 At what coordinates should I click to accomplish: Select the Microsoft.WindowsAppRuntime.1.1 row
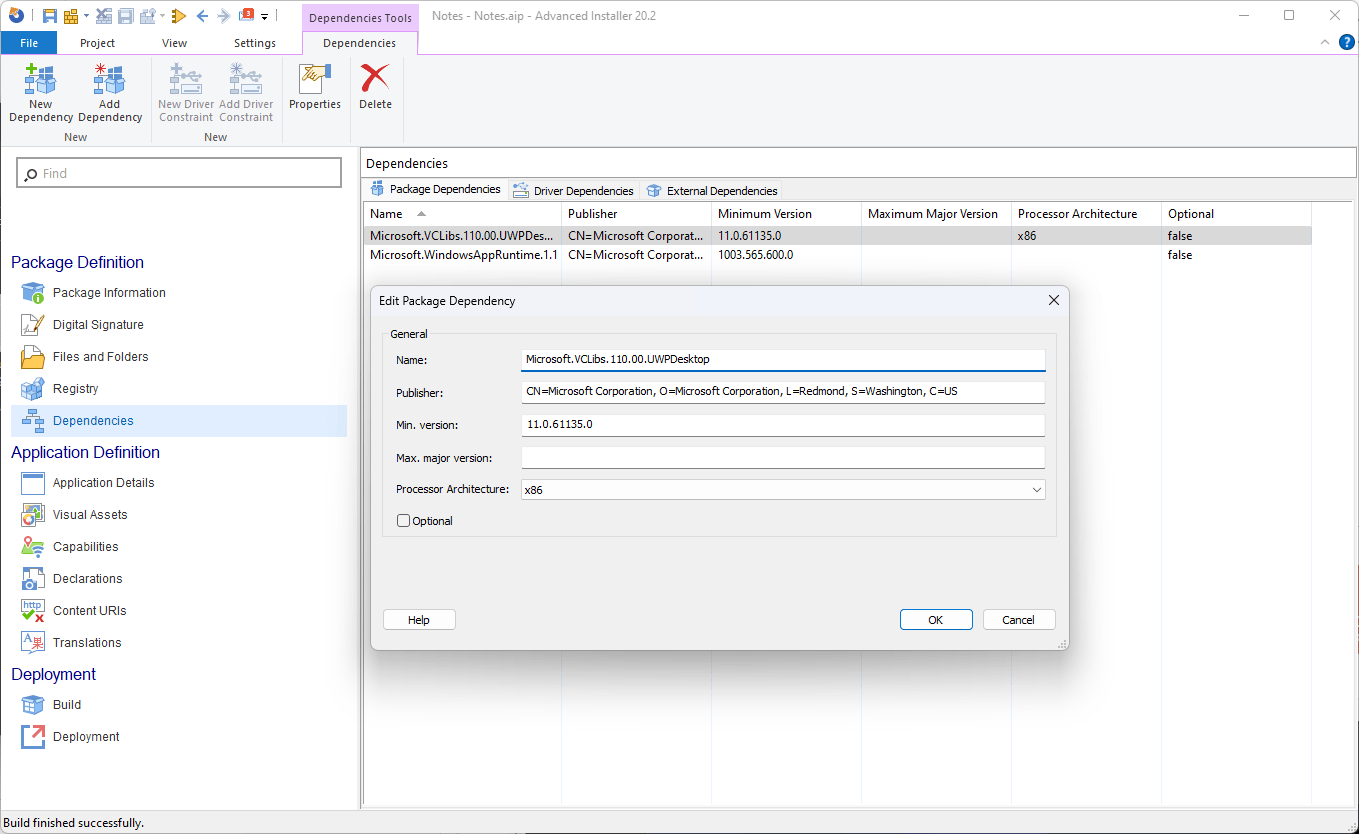(838, 255)
